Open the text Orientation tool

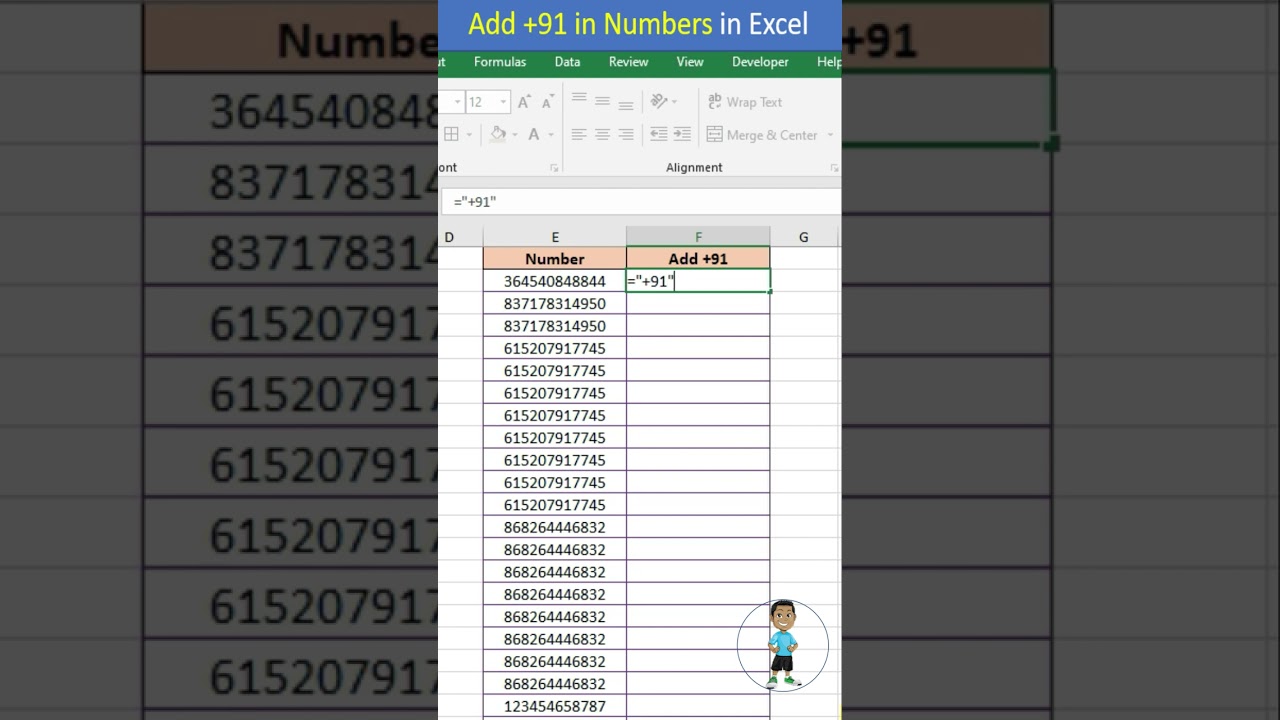tap(658, 101)
